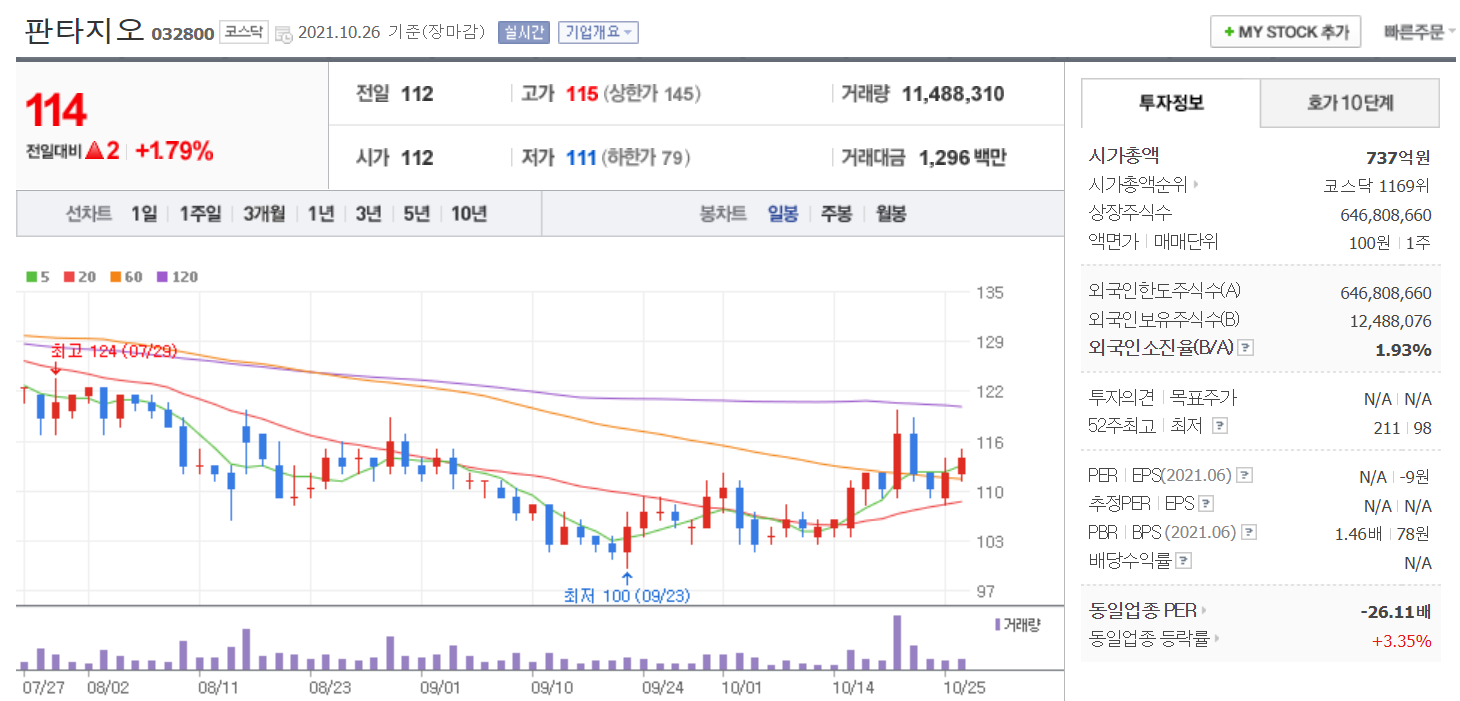1460x701 pixels.
Task: Click the arrow next to 동일업종 PER
Action: (x=1203, y=610)
